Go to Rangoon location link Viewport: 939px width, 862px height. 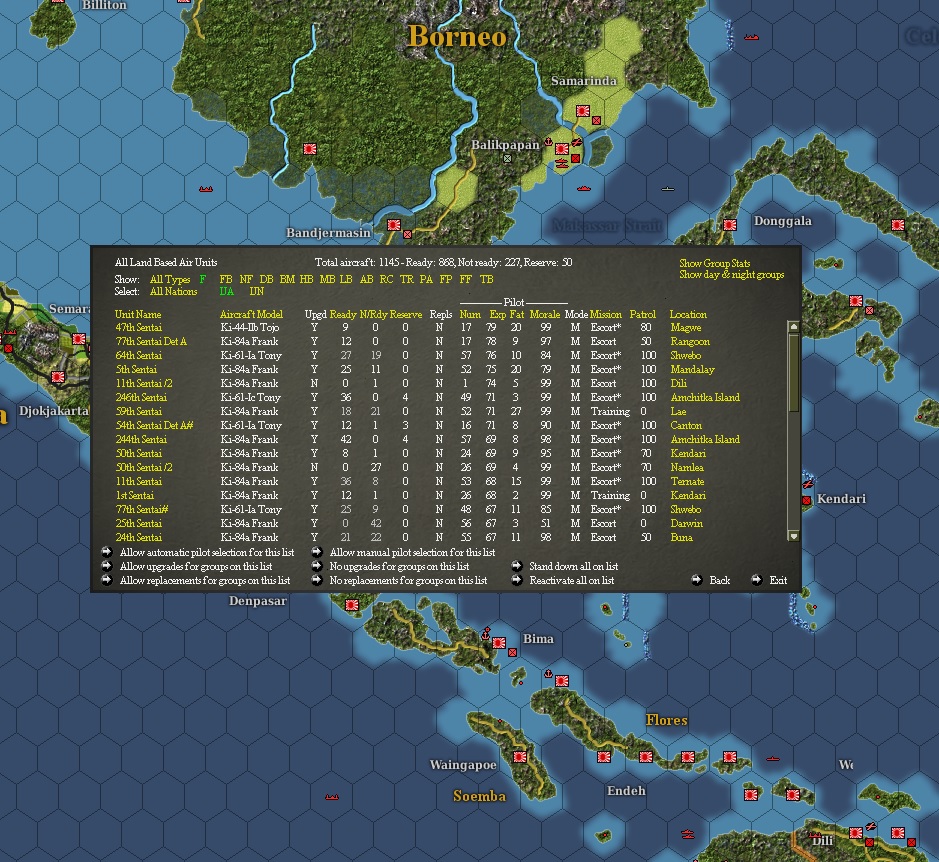(690, 341)
